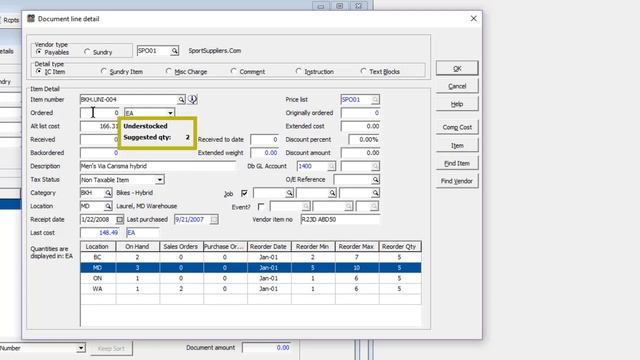This screenshot has height=360, width=640.
Task: Open Receipt date calendar picker
Action: (119, 220)
